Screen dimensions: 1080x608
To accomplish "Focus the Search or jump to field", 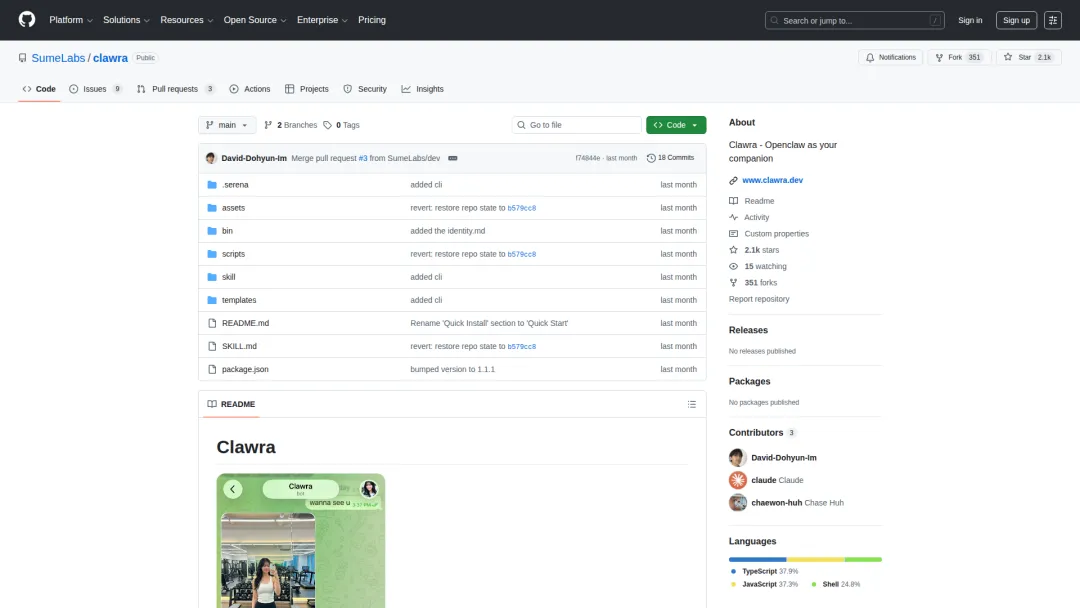I will point(854,21).
